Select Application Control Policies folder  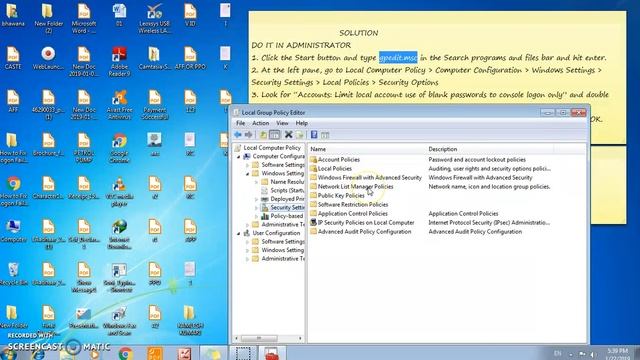click(x=349, y=213)
